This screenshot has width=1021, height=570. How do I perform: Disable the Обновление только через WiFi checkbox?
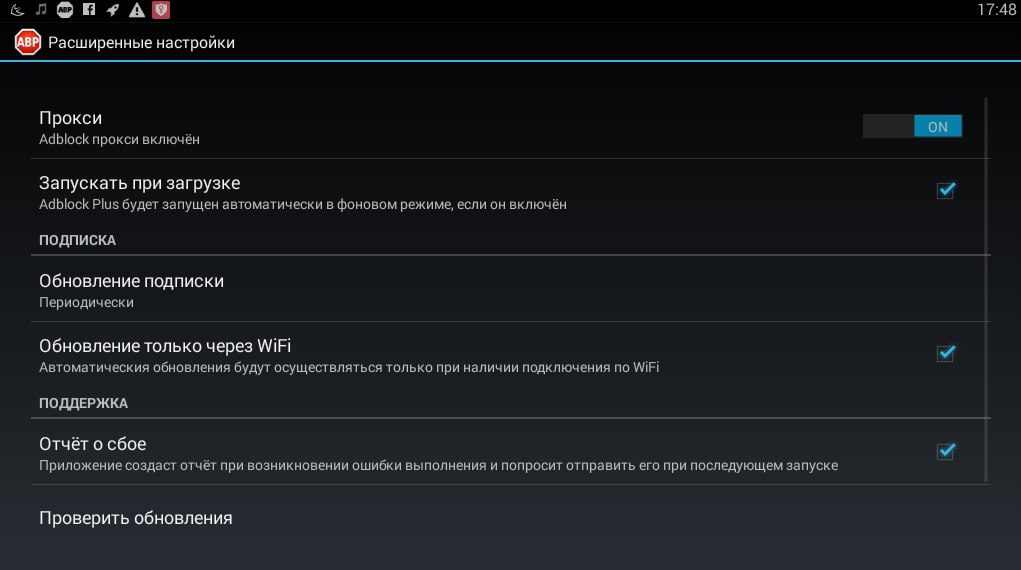pos(945,353)
